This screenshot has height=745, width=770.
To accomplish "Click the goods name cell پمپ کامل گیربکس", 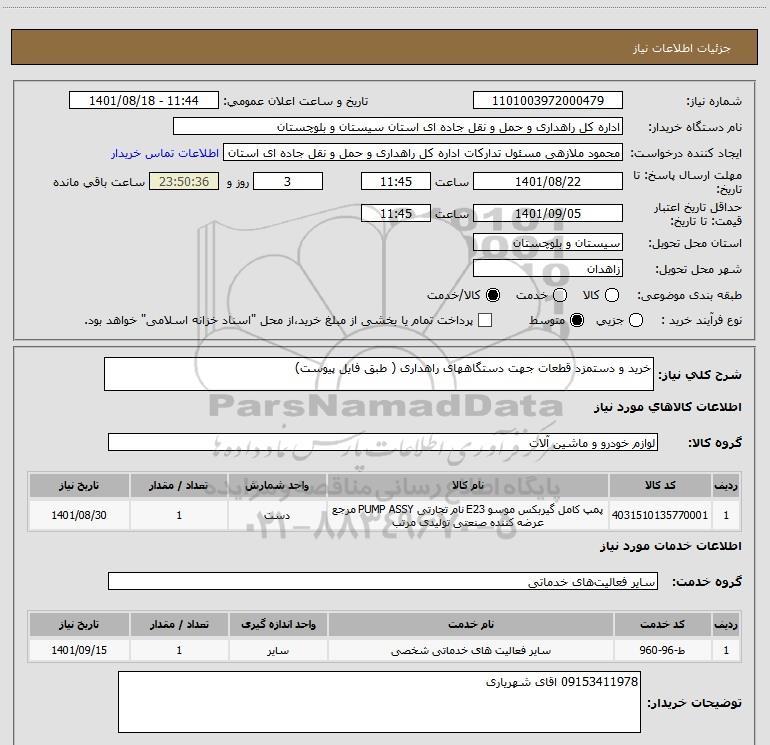I will click(x=468, y=515).
